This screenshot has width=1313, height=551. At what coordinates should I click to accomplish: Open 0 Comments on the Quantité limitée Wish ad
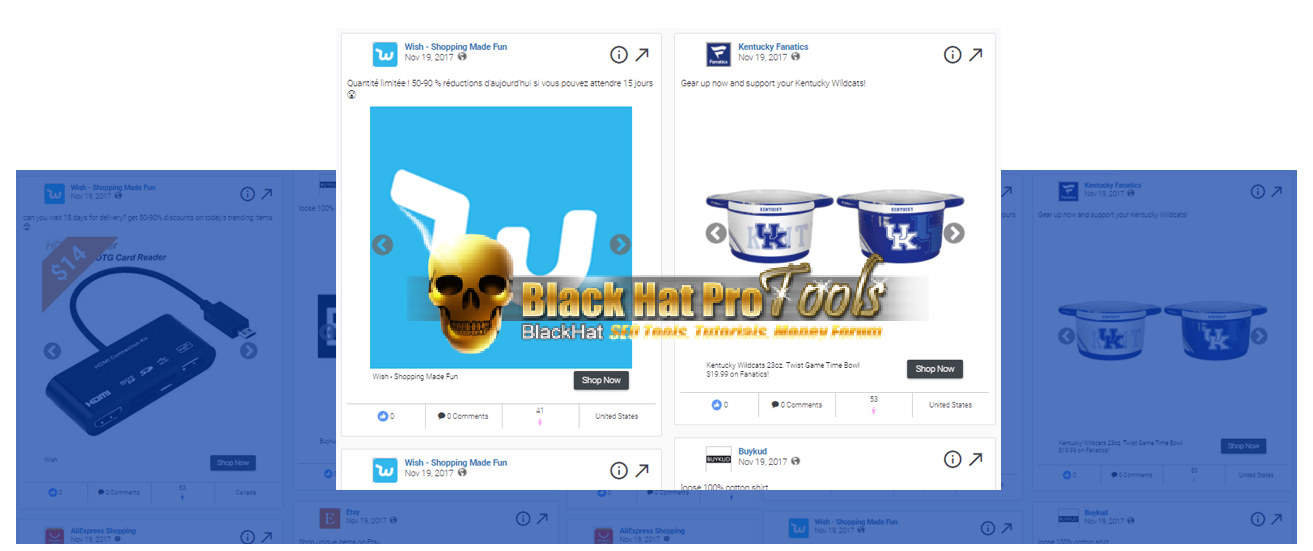pos(463,416)
